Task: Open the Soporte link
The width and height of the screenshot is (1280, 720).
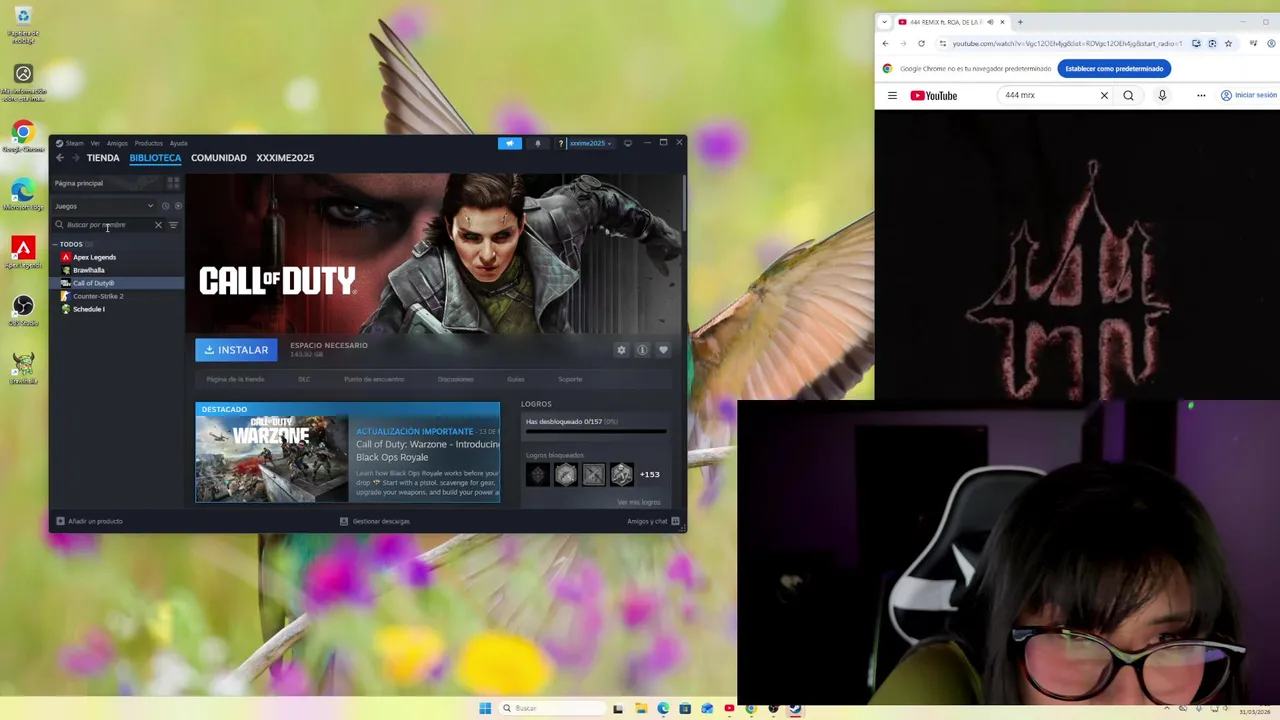Action: tap(570, 379)
